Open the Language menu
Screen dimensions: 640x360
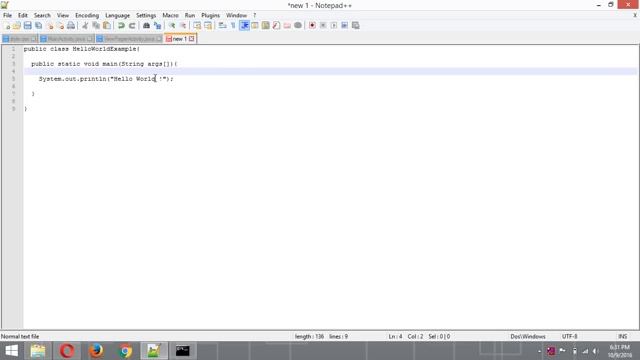[x=117, y=16]
